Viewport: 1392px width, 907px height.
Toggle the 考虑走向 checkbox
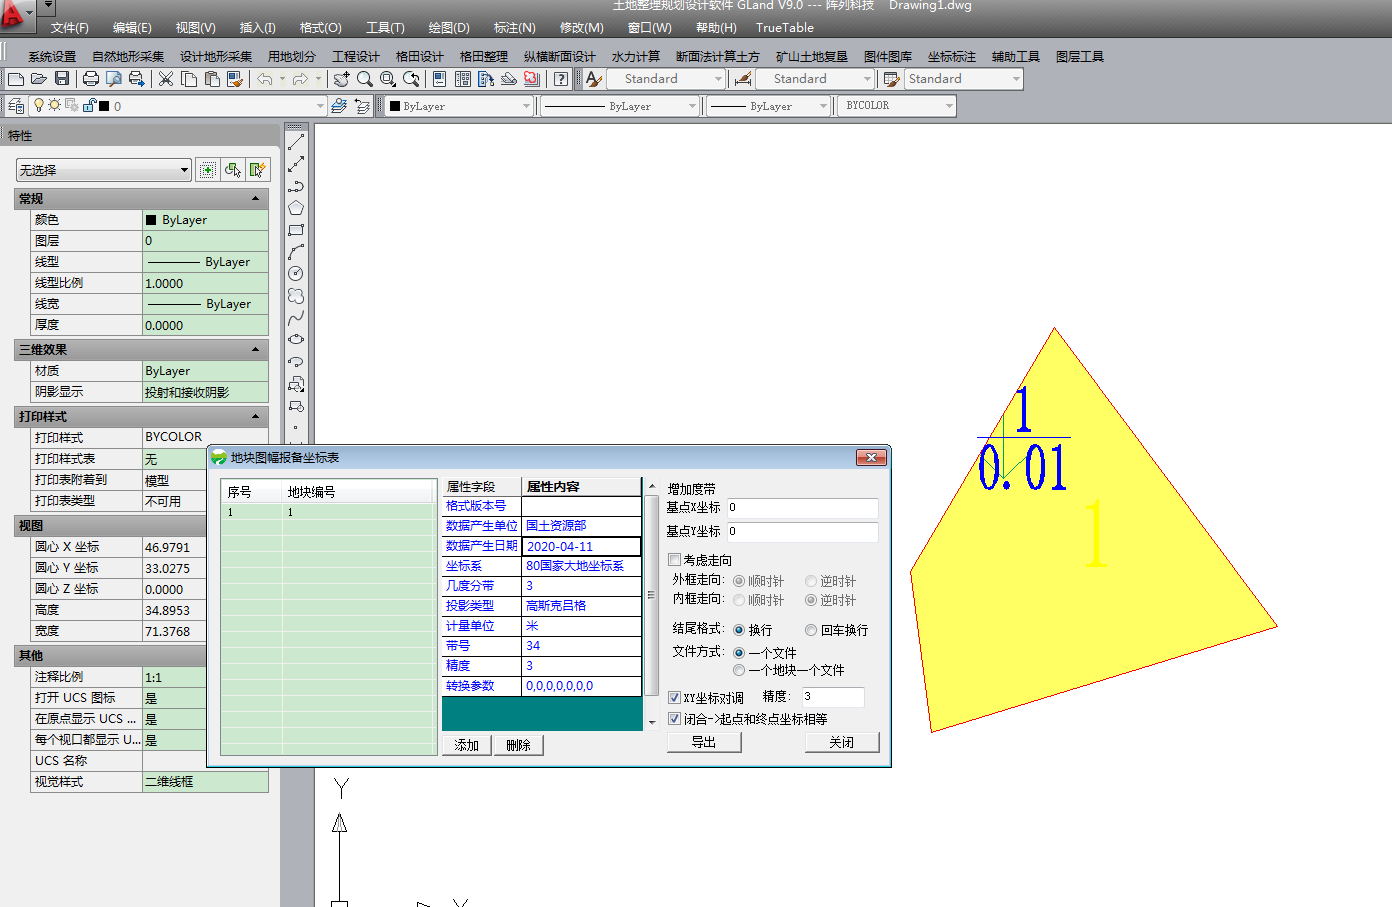(x=674, y=560)
